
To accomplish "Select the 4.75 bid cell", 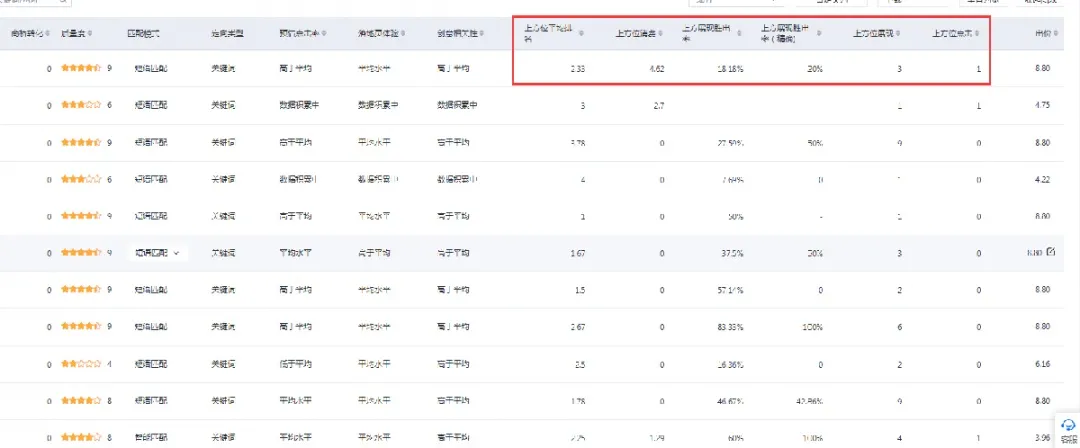I will [1042, 105].
